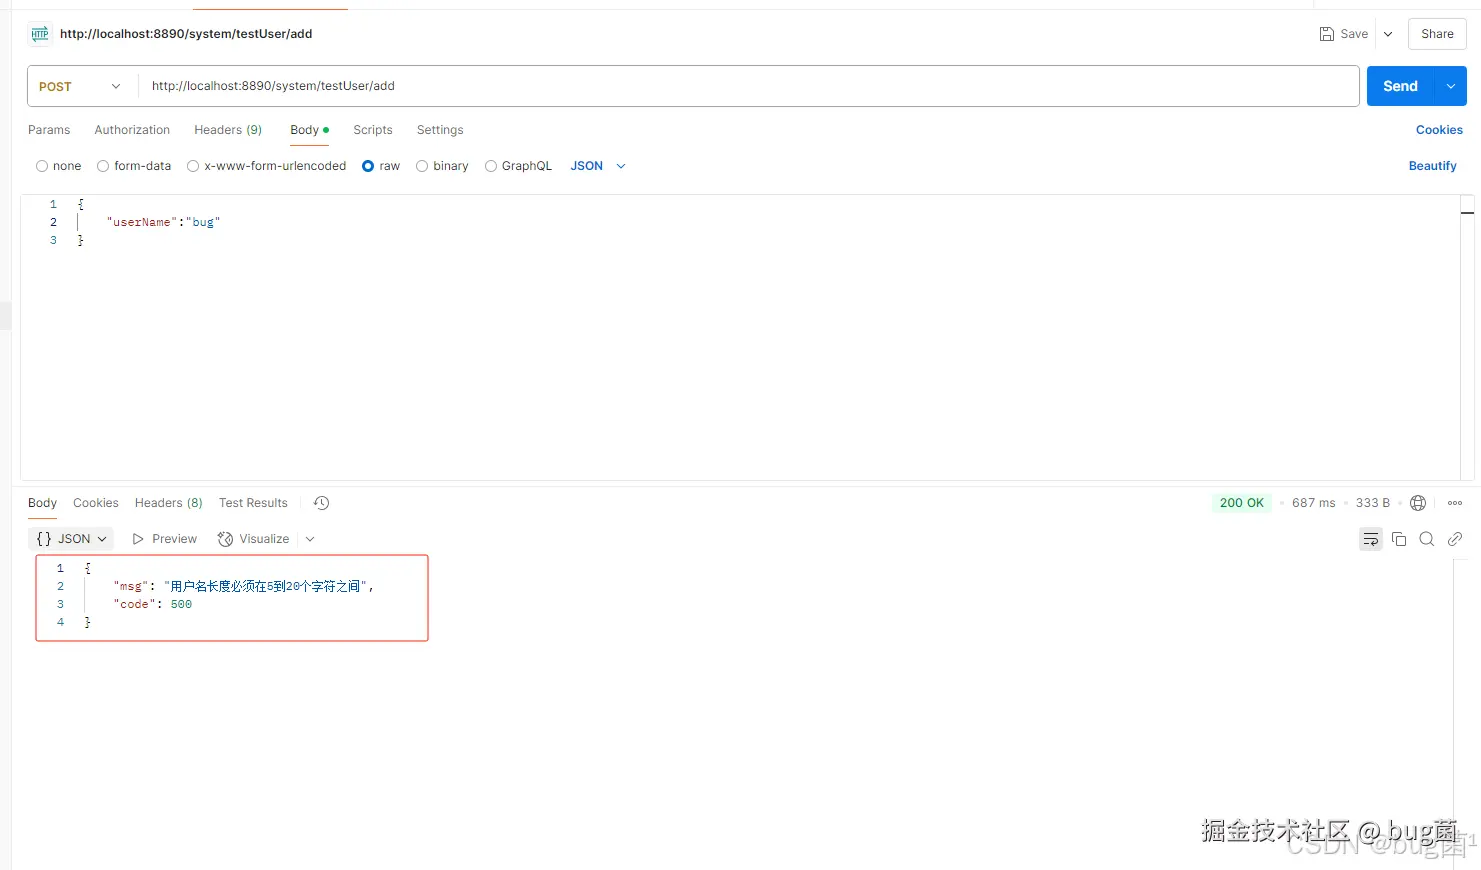Image resolution: width=1481 pixels, height=870 pixels.
Task: Click the 687 ms response time
Action: (x=1313, y=503)
